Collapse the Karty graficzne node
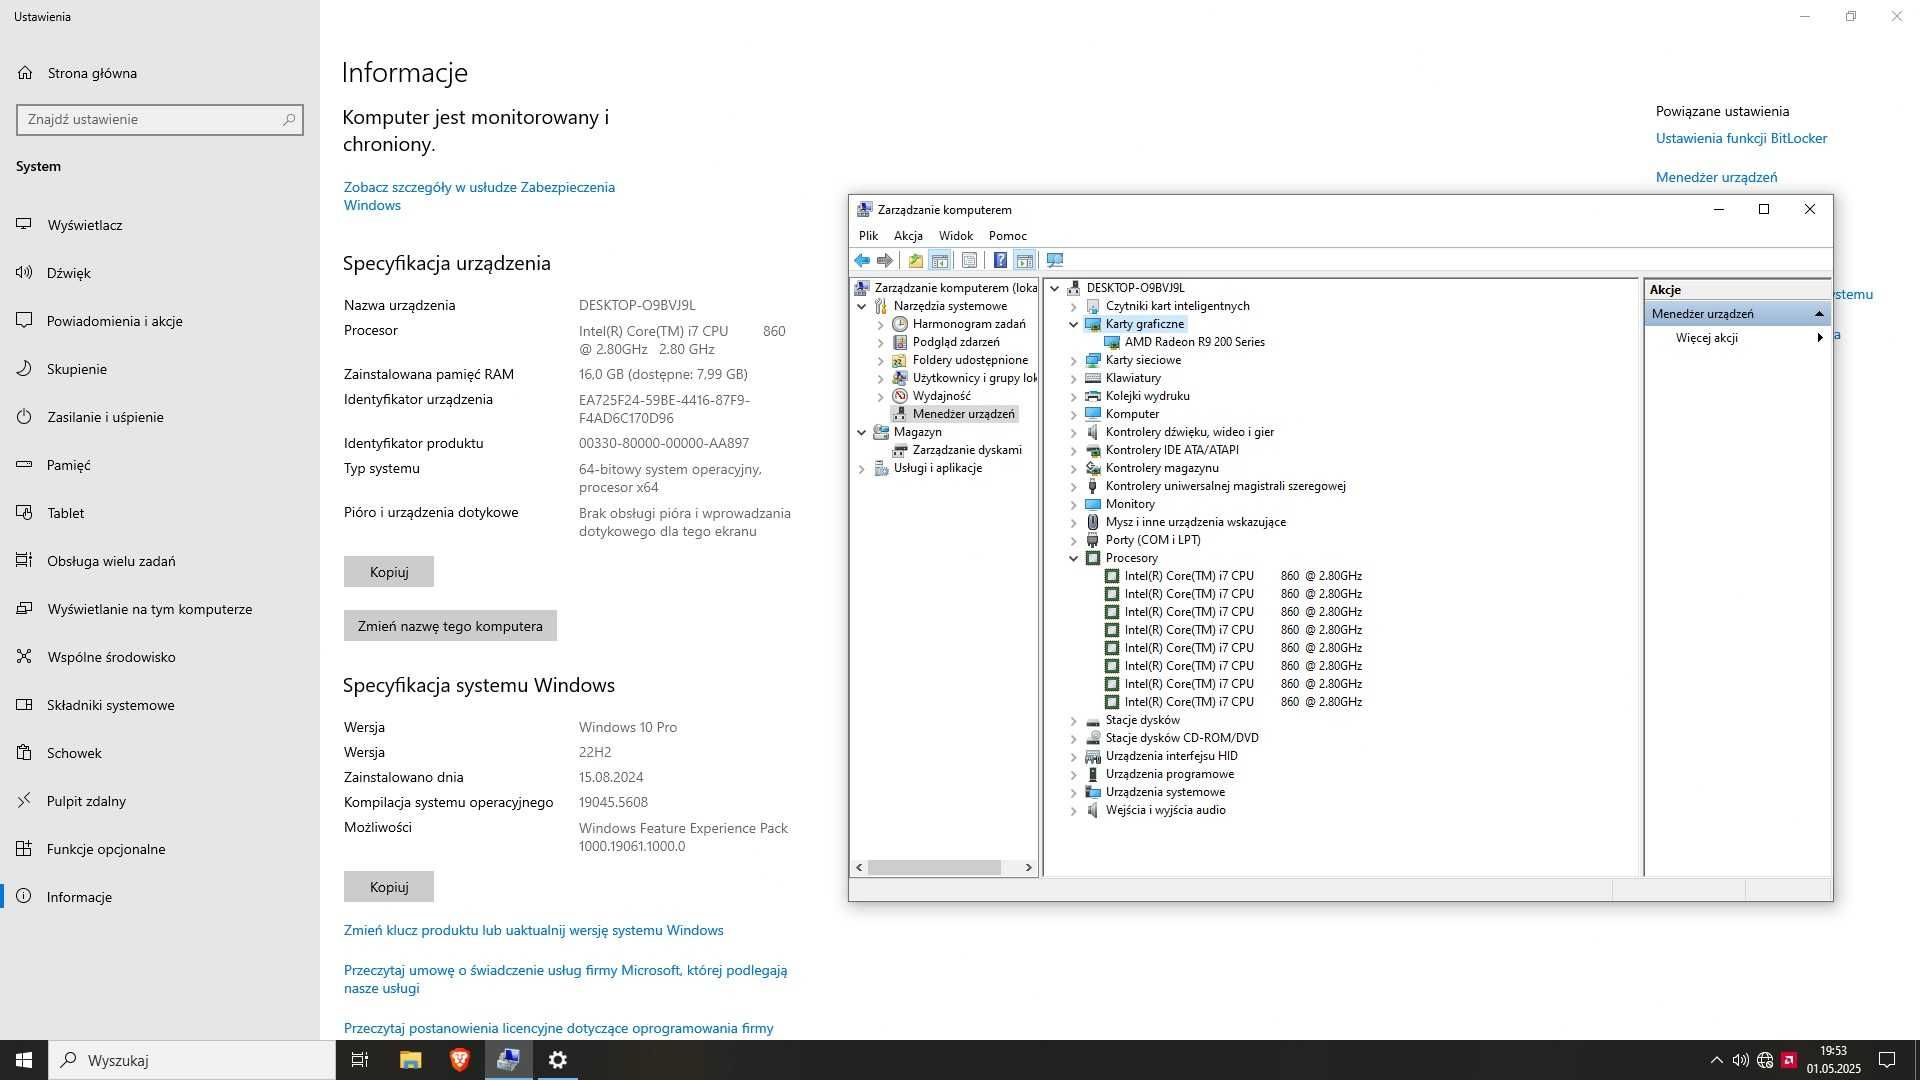Viewport: 1920px width, 1080px height. click(x=1074, y=324)
